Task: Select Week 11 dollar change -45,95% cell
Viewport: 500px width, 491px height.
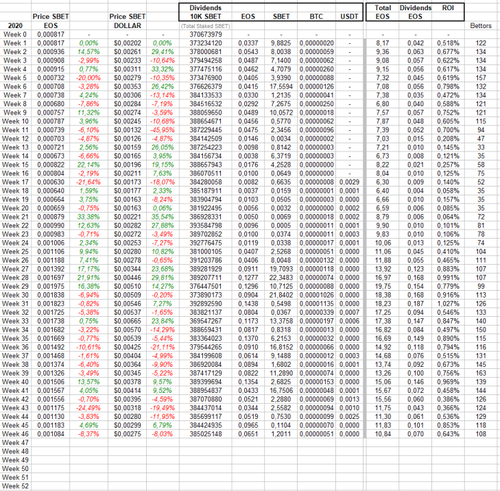Action: pos(163,130)
